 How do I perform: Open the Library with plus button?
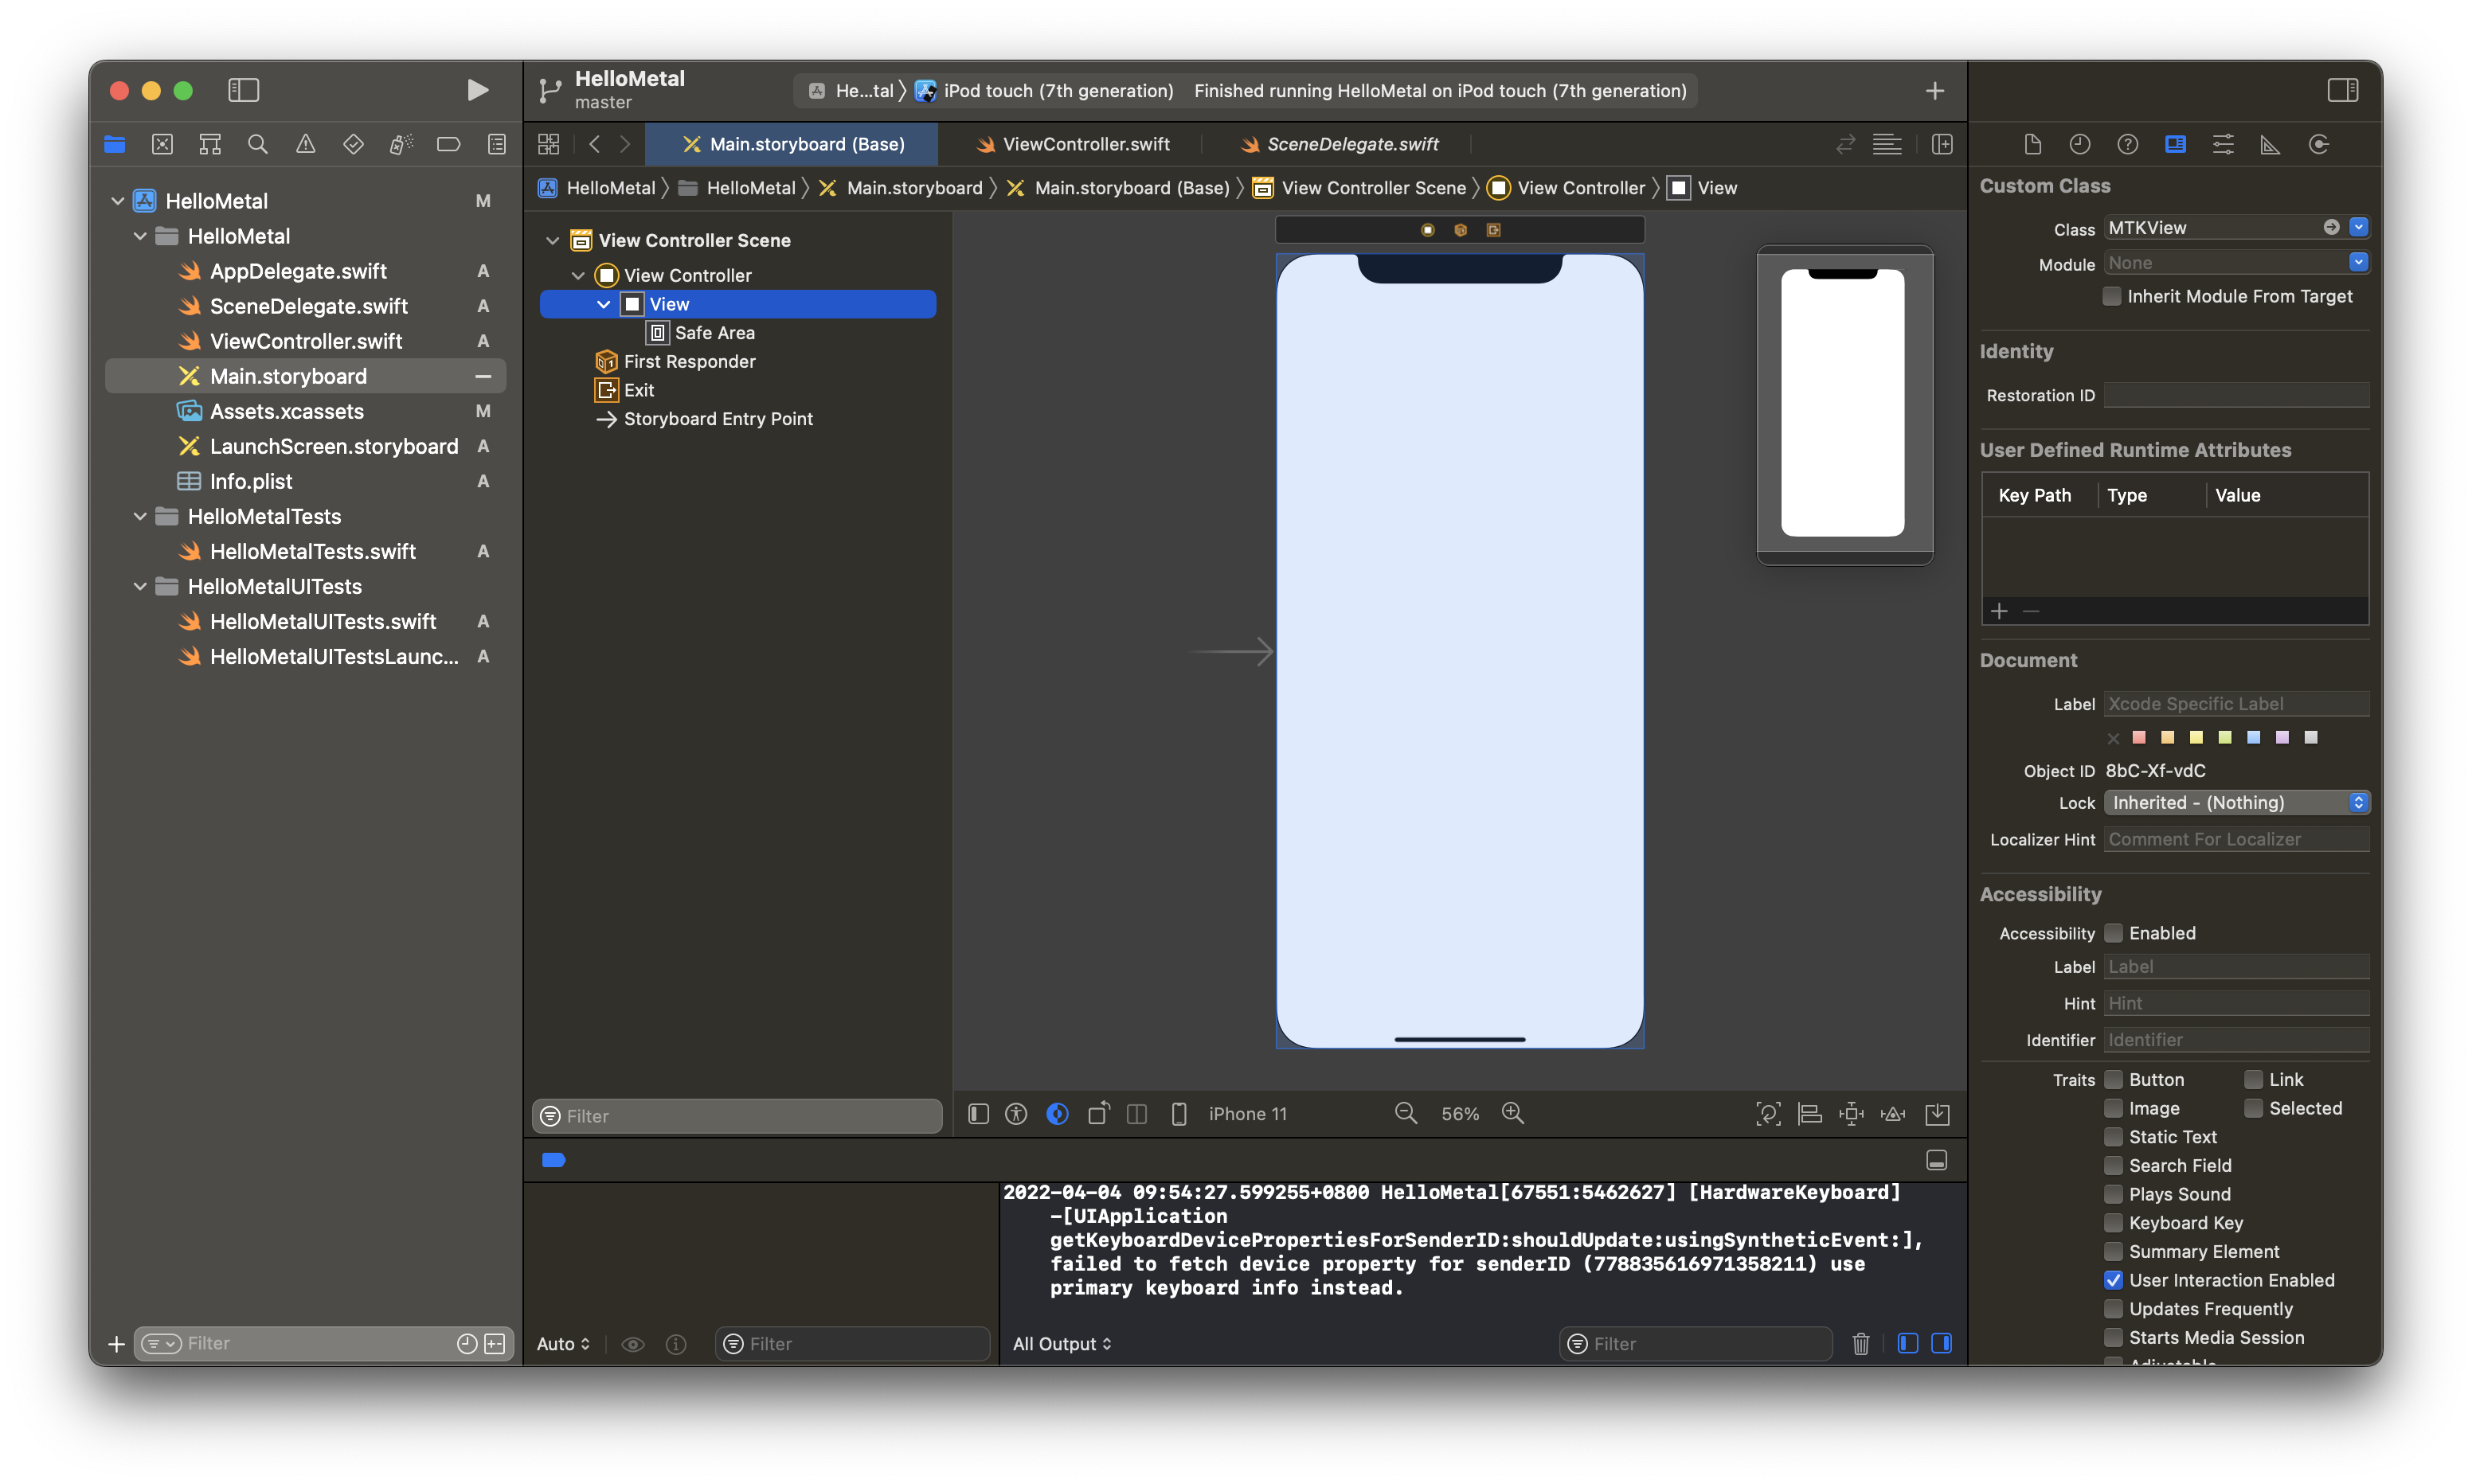pos(1935,91)
